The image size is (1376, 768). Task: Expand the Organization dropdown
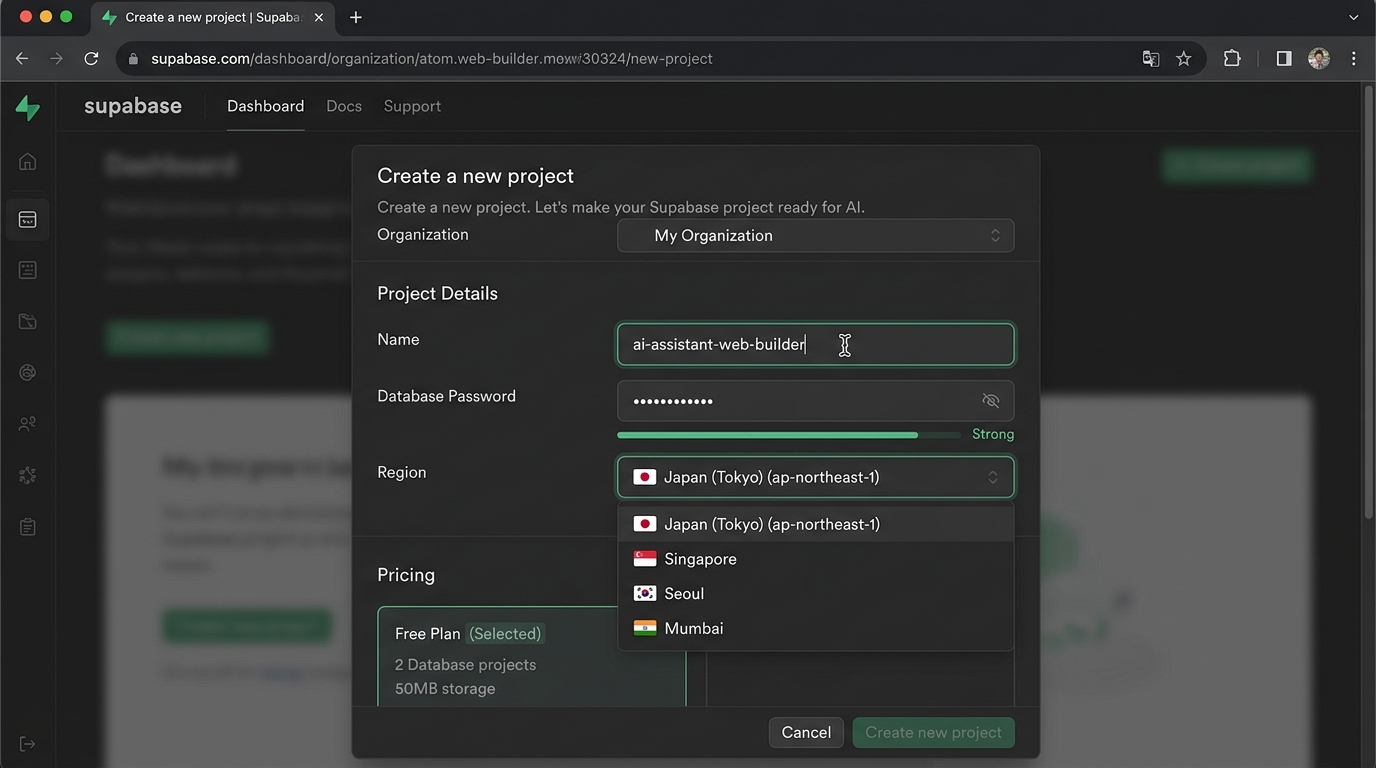(x=815, y=236)
